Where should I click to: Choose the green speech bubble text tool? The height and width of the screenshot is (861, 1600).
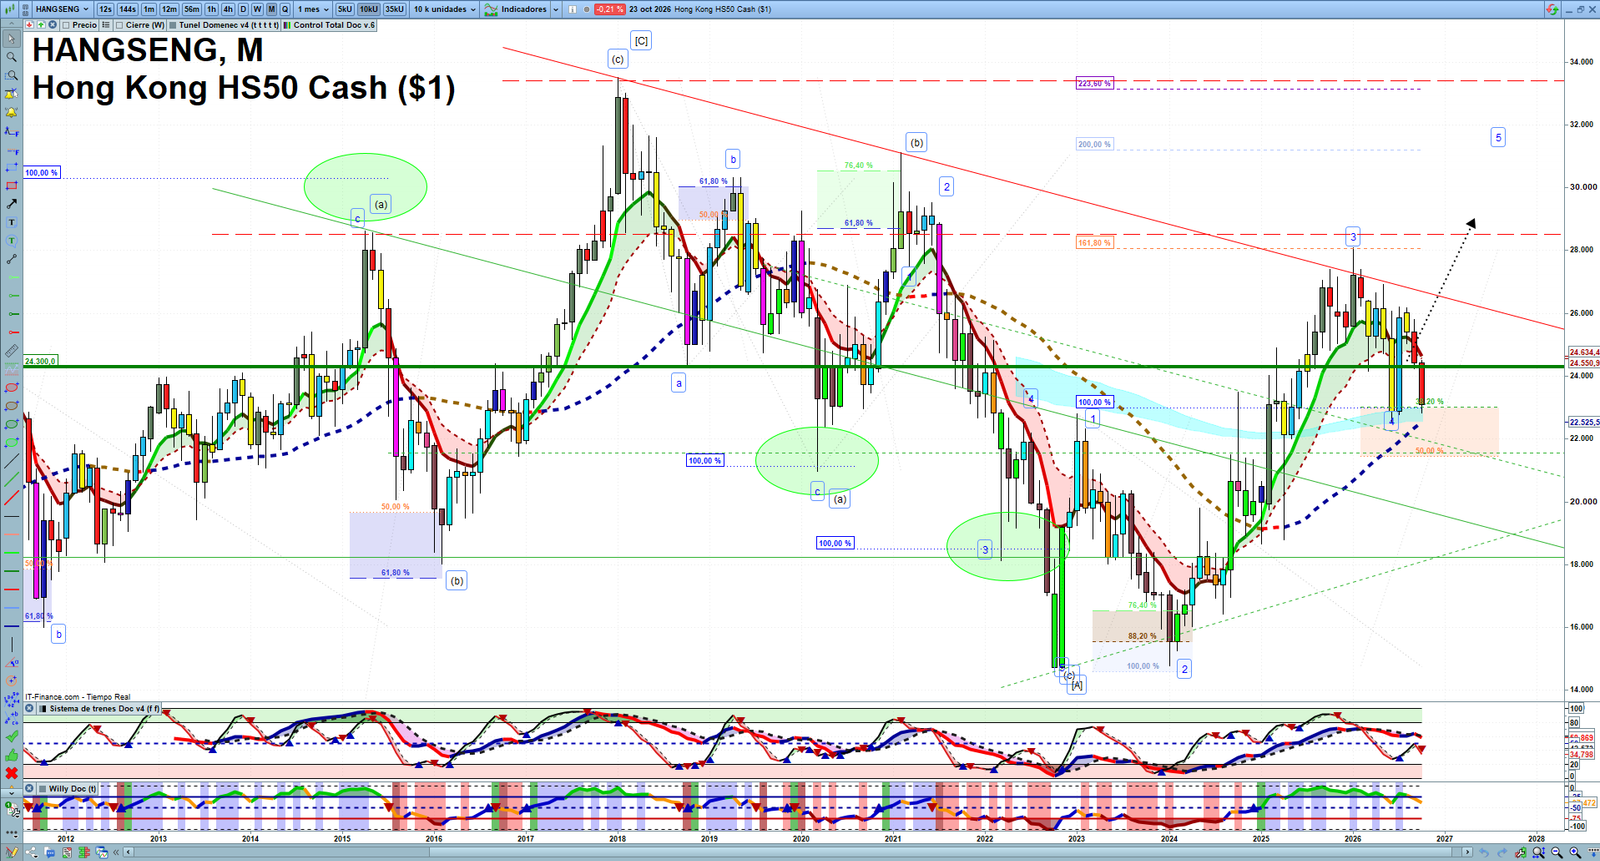[12, 240]
